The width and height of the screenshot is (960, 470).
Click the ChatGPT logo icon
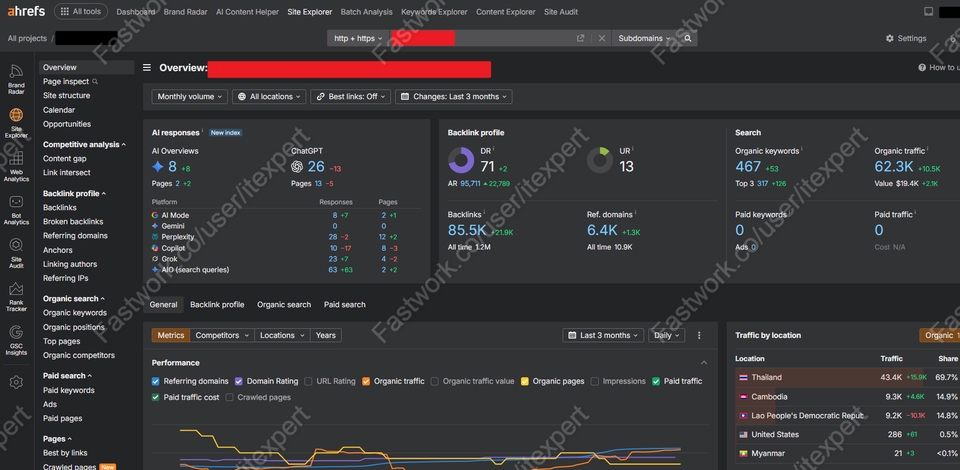[x=297, y=166]
